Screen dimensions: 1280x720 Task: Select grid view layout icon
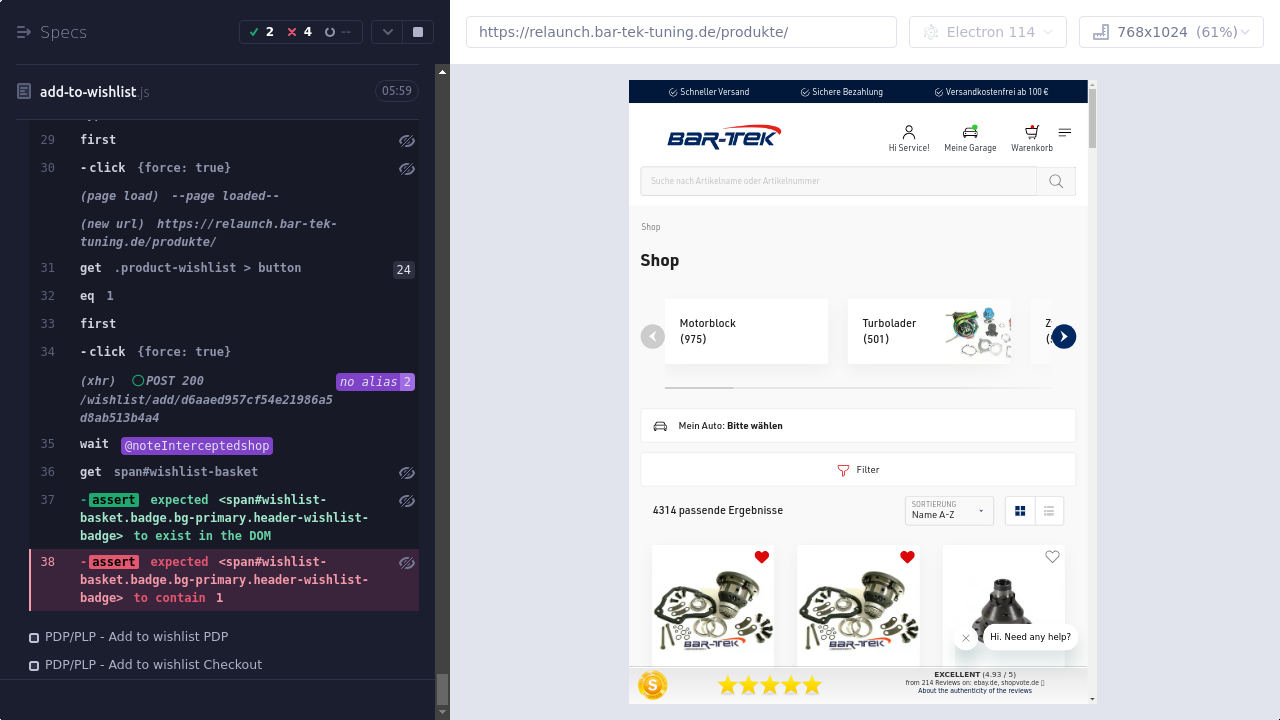click(x=1020, y=511)
